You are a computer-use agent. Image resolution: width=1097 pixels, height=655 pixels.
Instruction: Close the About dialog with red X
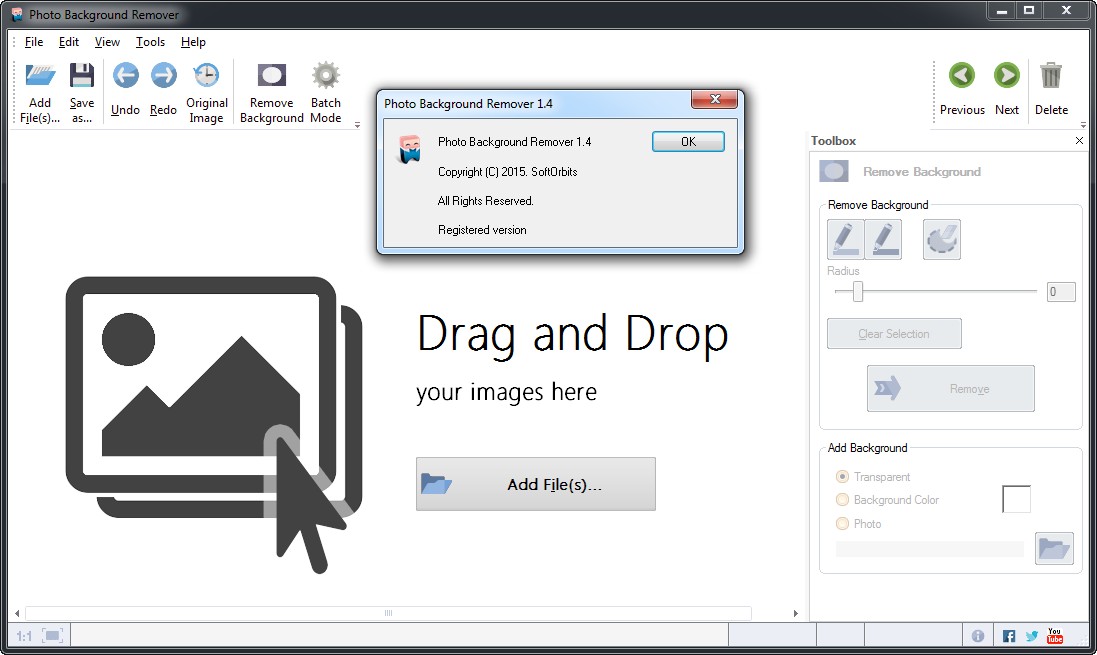[x=714, y=99]
